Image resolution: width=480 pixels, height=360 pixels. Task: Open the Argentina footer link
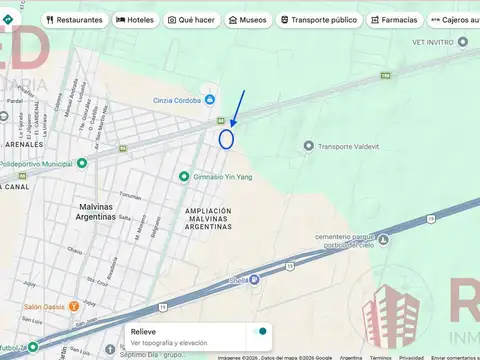[351, 358]
